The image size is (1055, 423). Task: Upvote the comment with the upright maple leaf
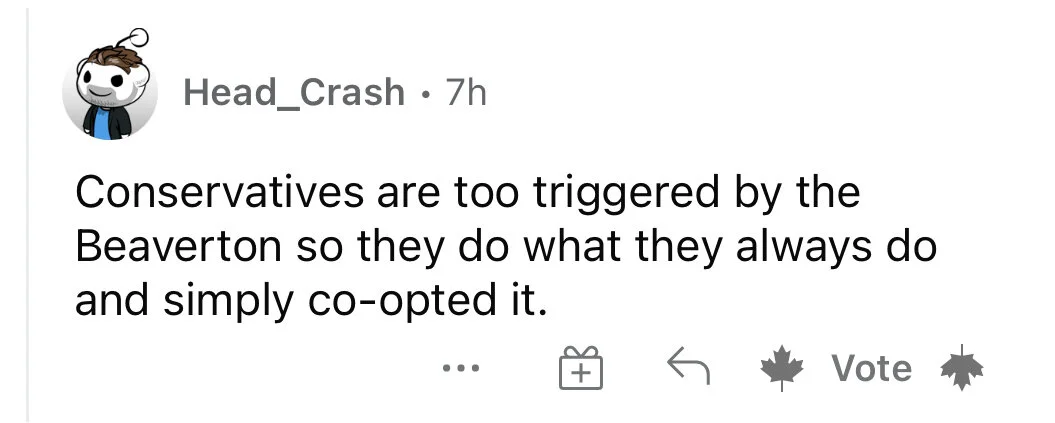(x=782, y=369)
